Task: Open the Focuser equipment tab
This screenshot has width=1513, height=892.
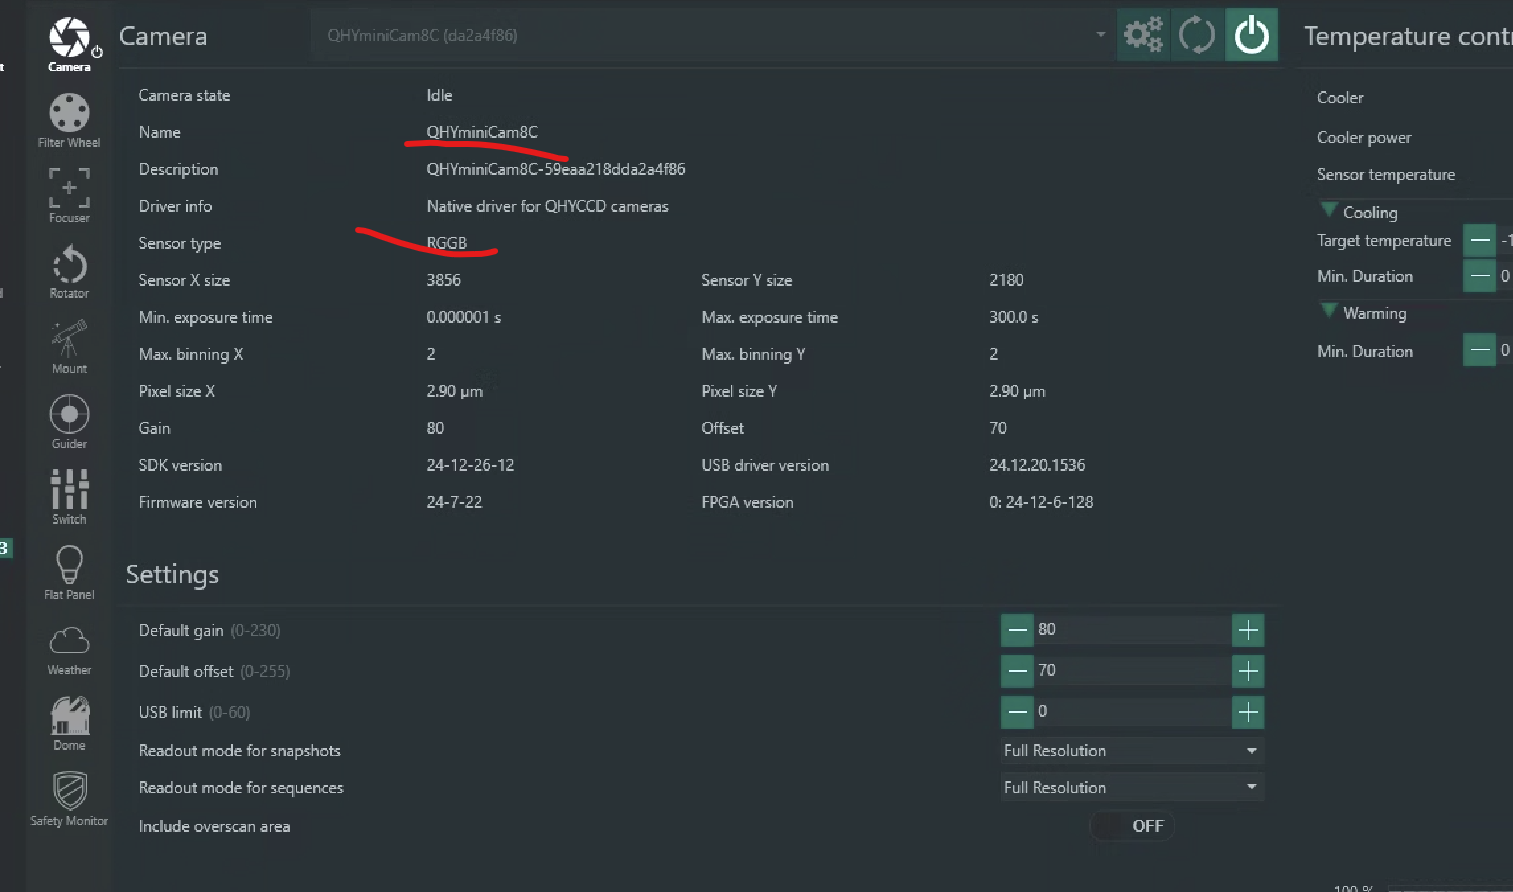Action: click(69, 195)
